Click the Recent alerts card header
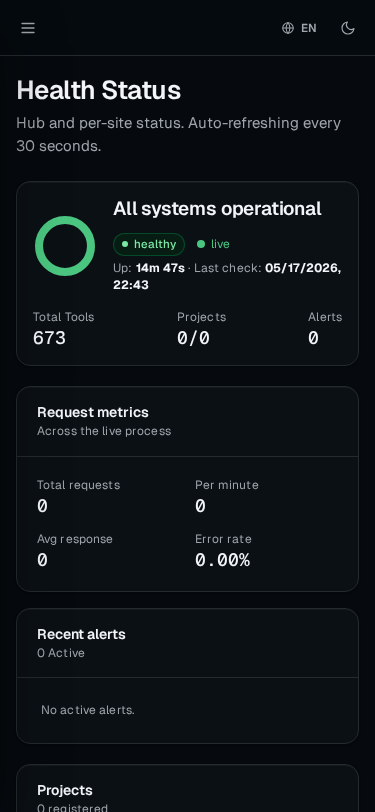Viewport: 375px width, 812px height. 188,643
